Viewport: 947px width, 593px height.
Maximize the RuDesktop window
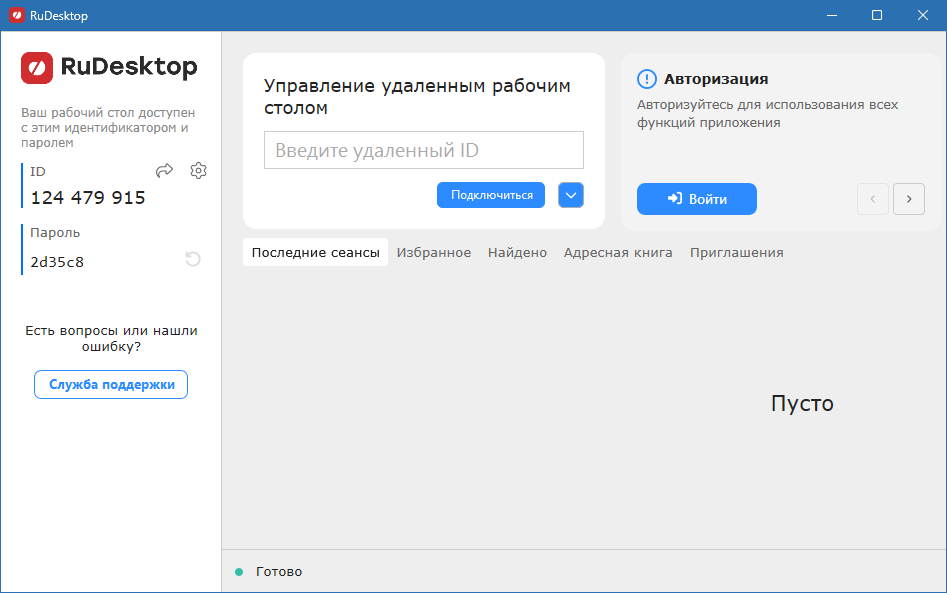877,15
